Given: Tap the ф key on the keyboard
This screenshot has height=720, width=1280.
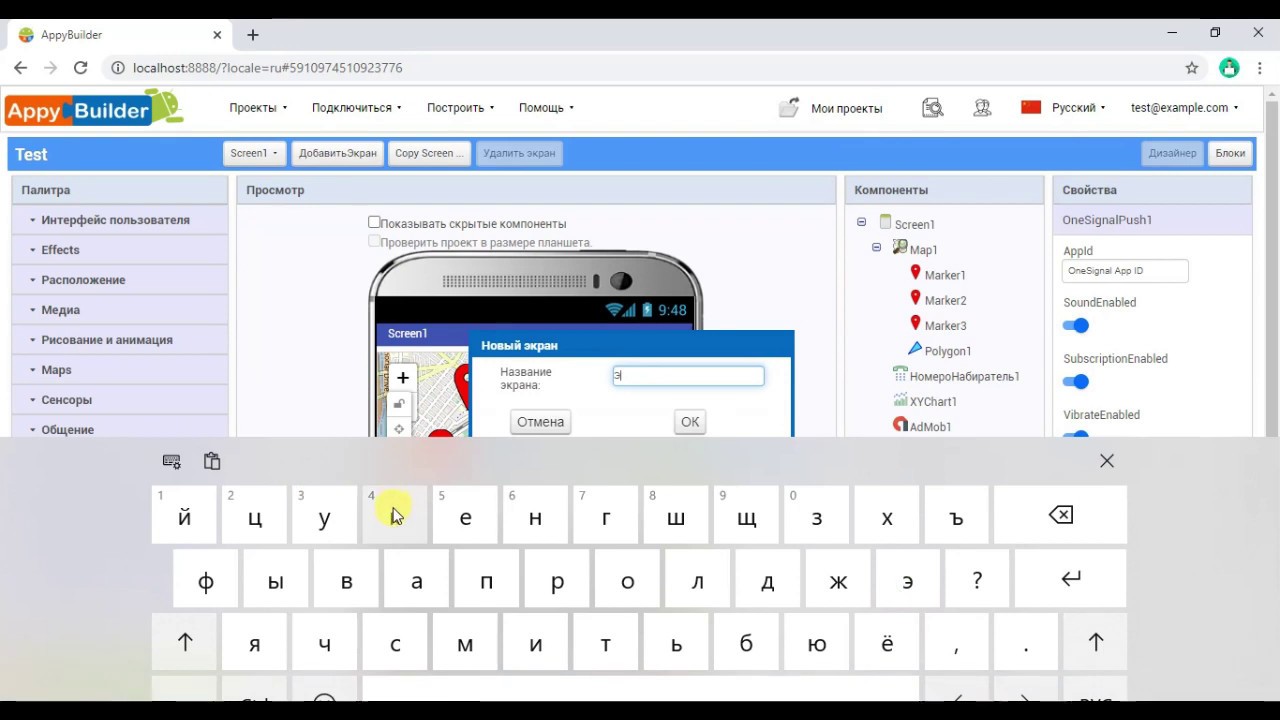Looking at the screenshot, I should pos(206,579).
